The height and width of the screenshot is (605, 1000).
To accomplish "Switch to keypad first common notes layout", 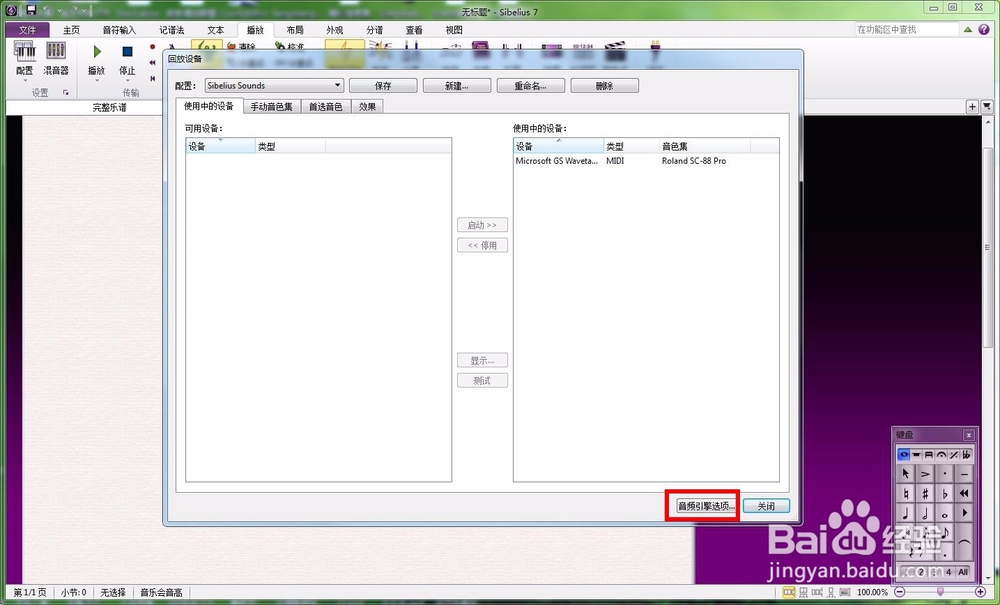I will pyautogui.click(x=904, y=455).
